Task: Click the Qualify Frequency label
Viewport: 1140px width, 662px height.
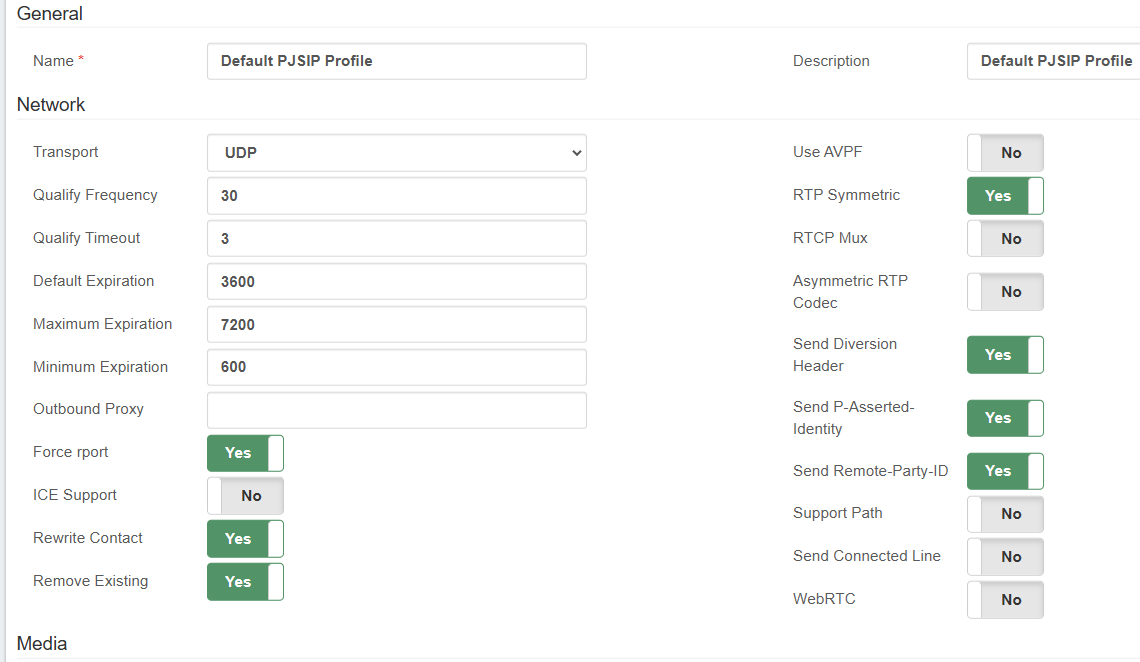Action: [x=95, y=195]
